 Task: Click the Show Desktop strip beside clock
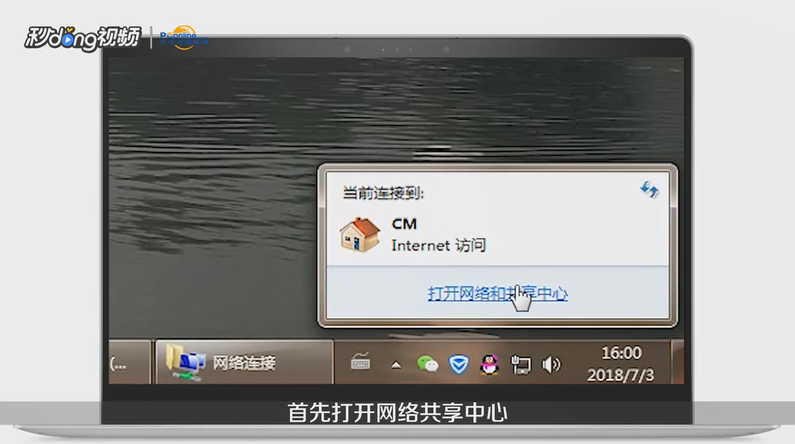[678, 362]
